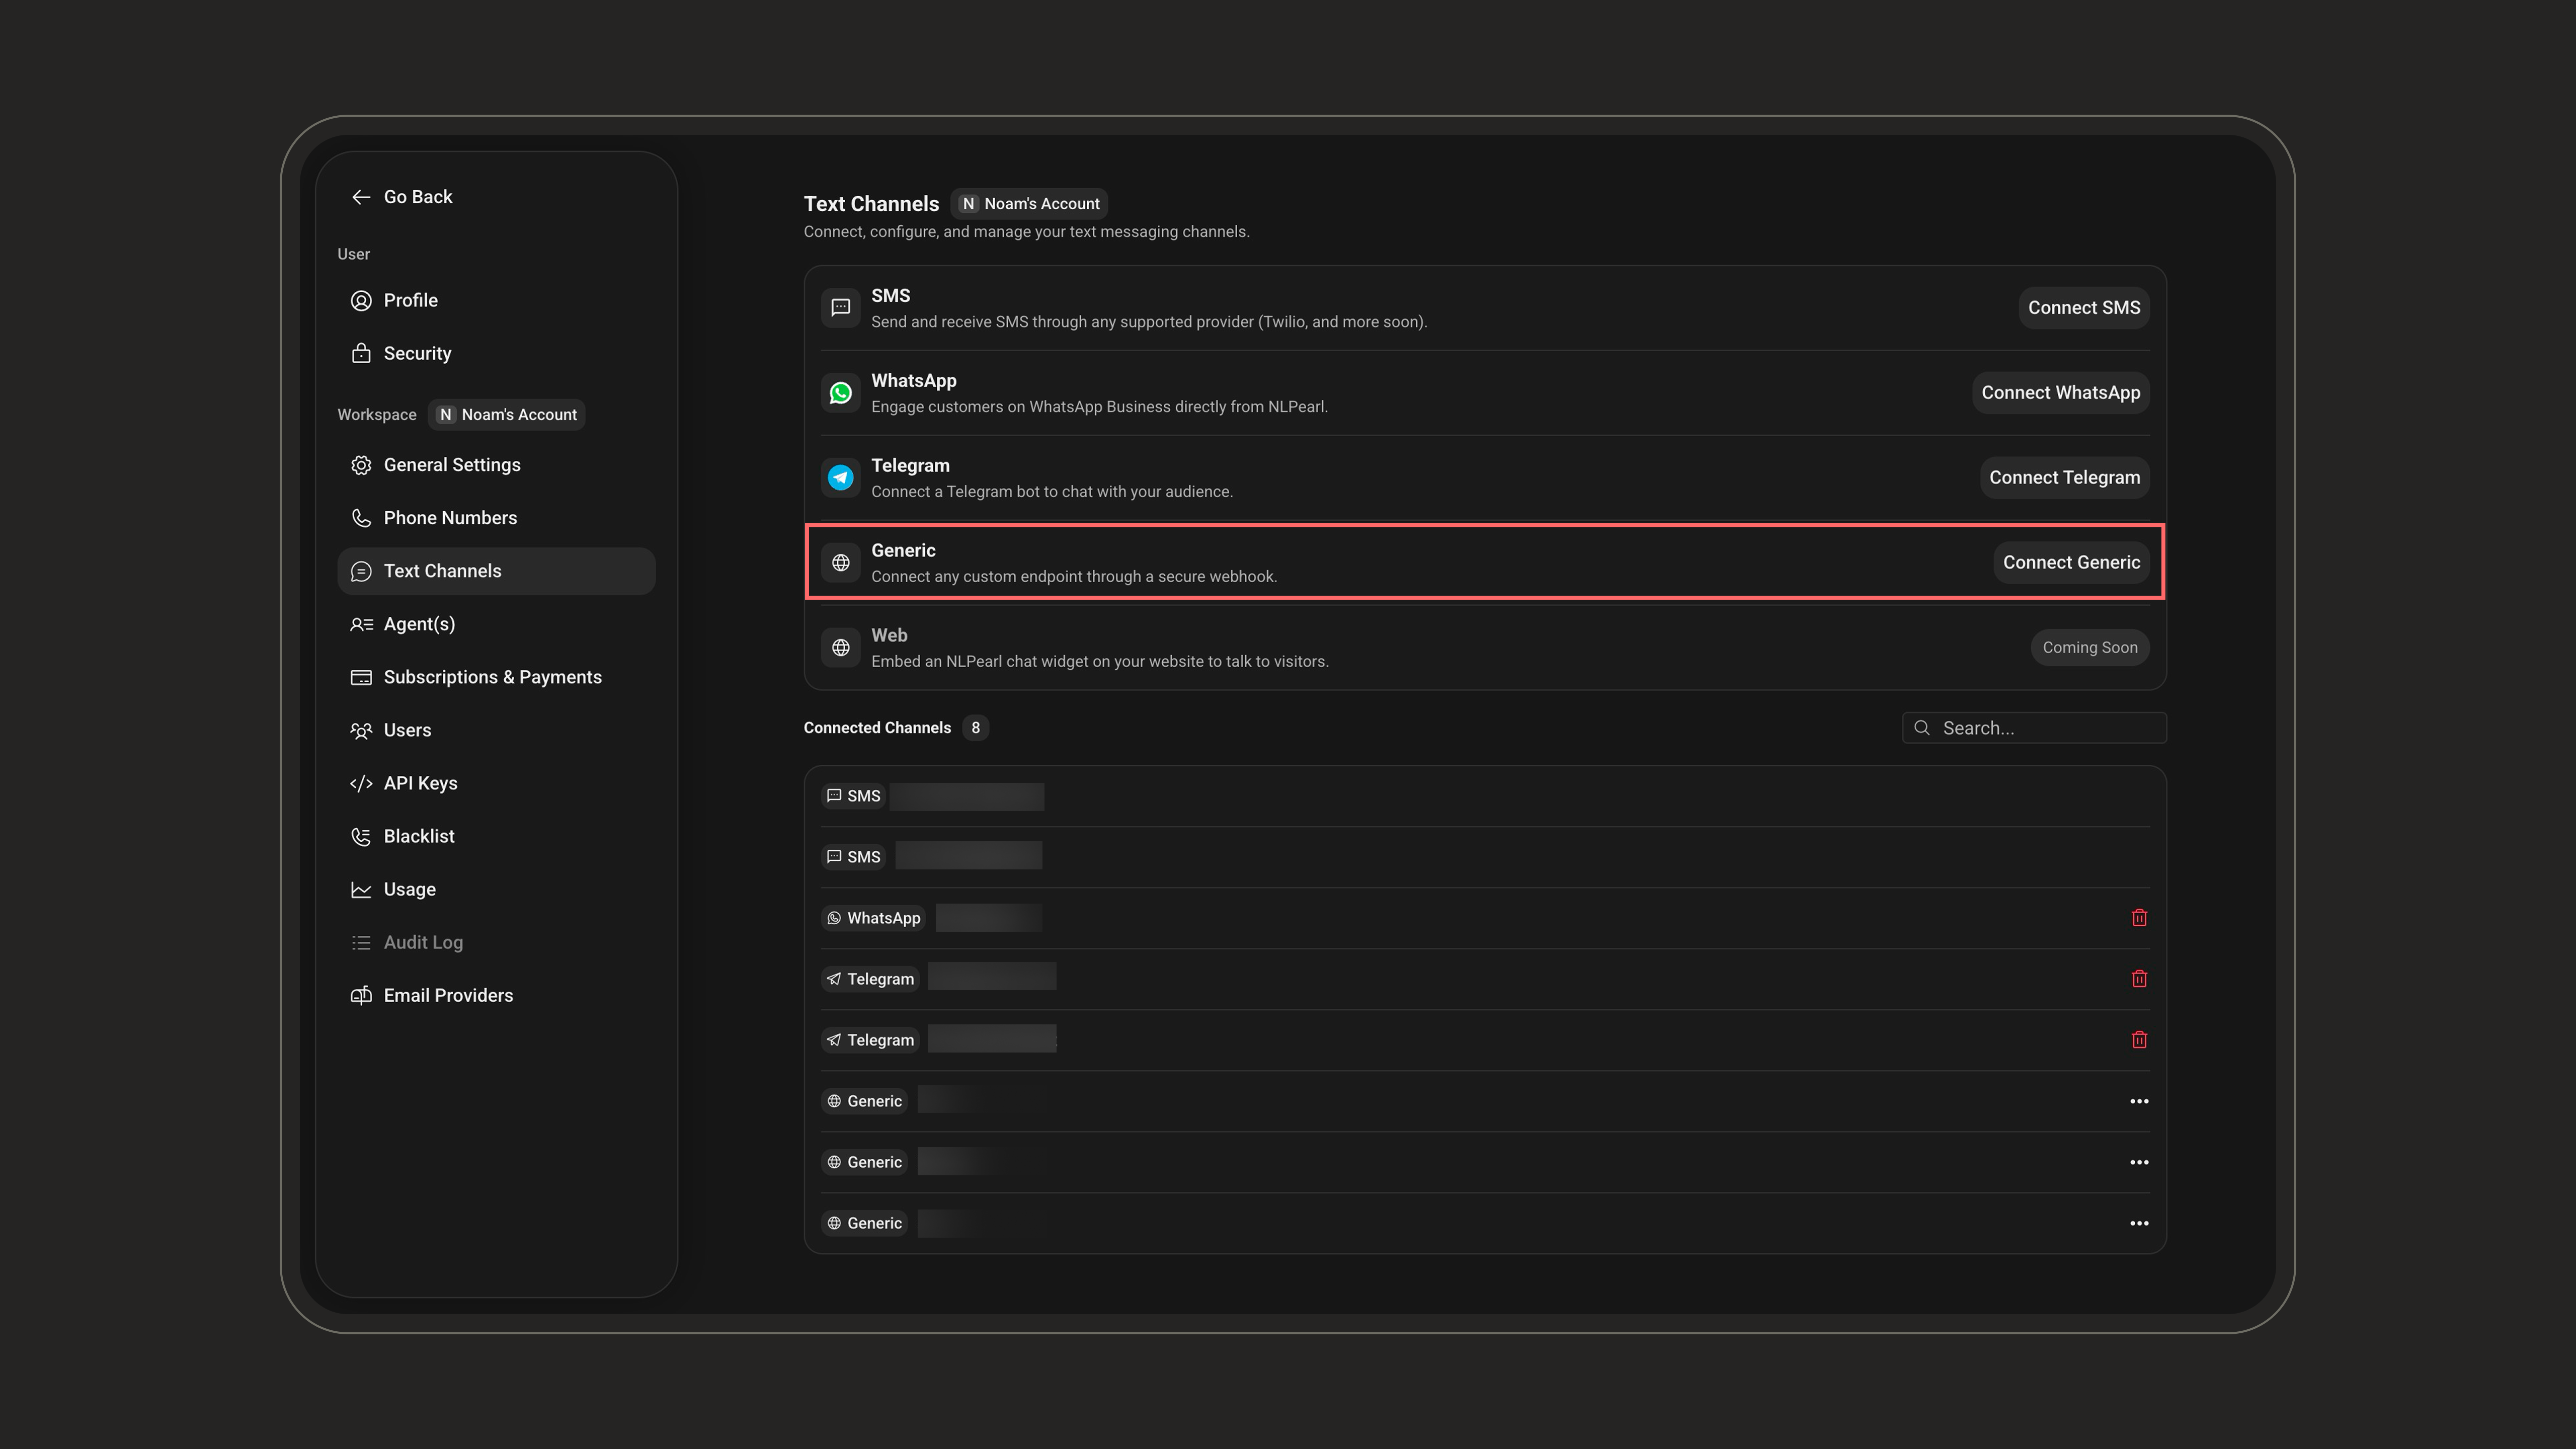Click the first connected Generic tag
The height and width of the screenshot is (1449, 2576).
[864, 1101]
